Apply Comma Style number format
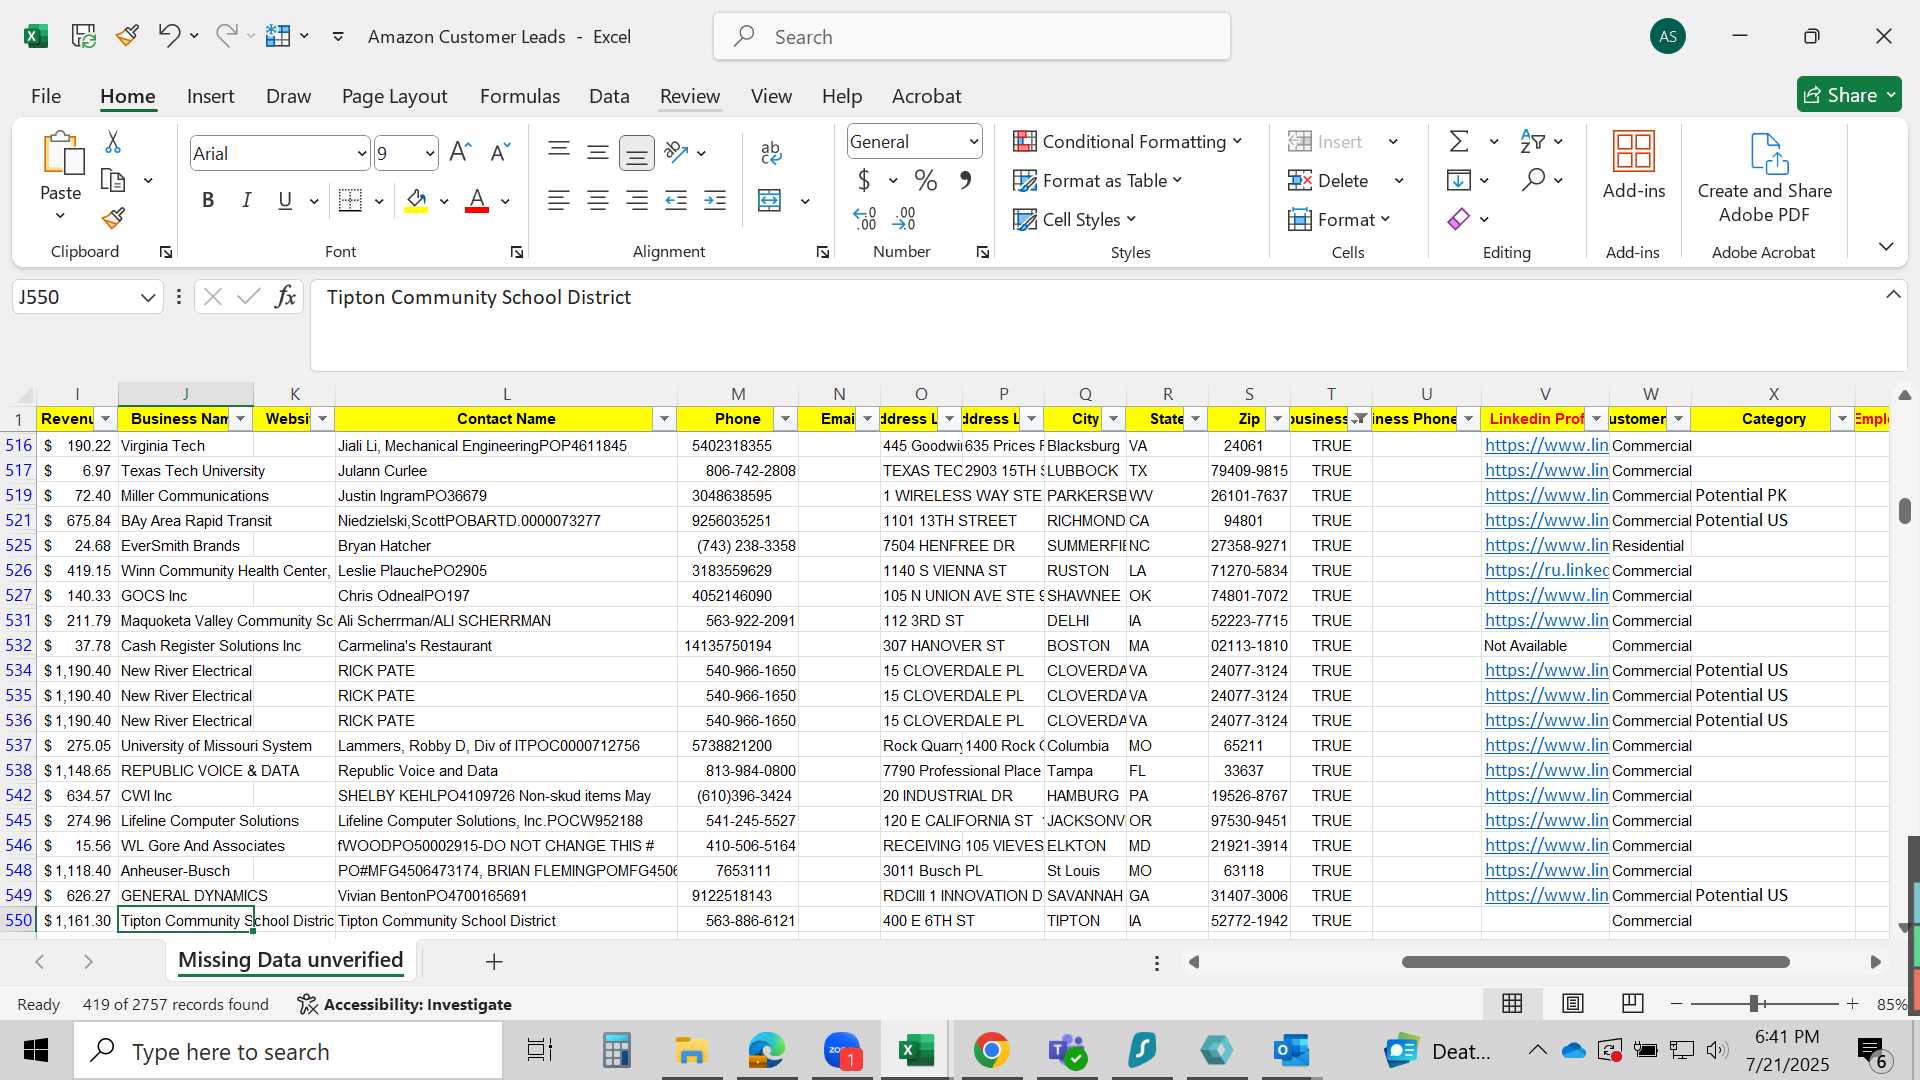This screenshot has height=1080, width=1920. (x=965, y=180)
